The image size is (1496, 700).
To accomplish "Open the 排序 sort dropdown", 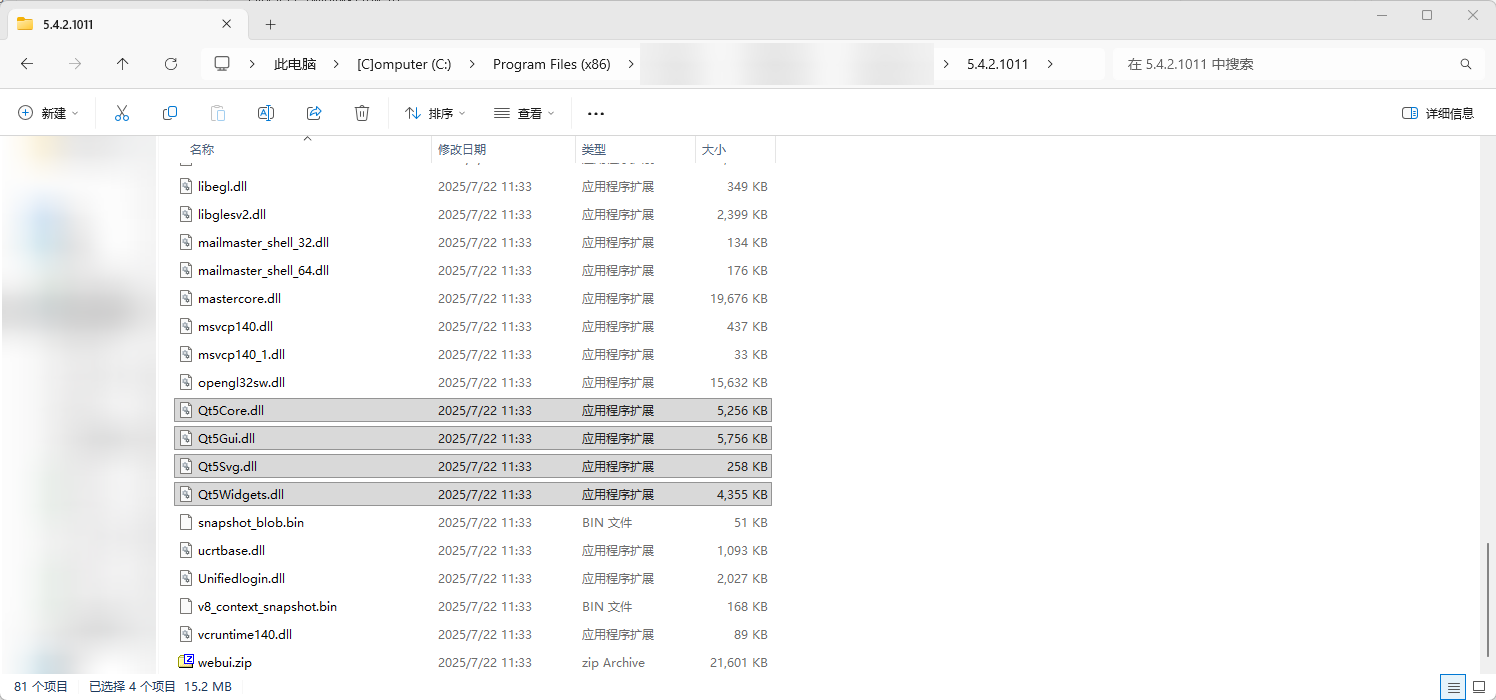I will (435, 113).
